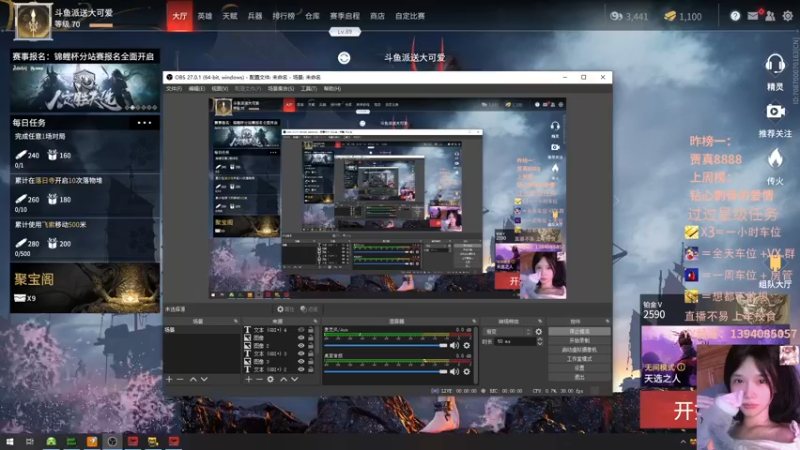Open the 工具(T) menu in OBS
The width and height of the screenshot is (800, 450).
[x=309, y=89]
